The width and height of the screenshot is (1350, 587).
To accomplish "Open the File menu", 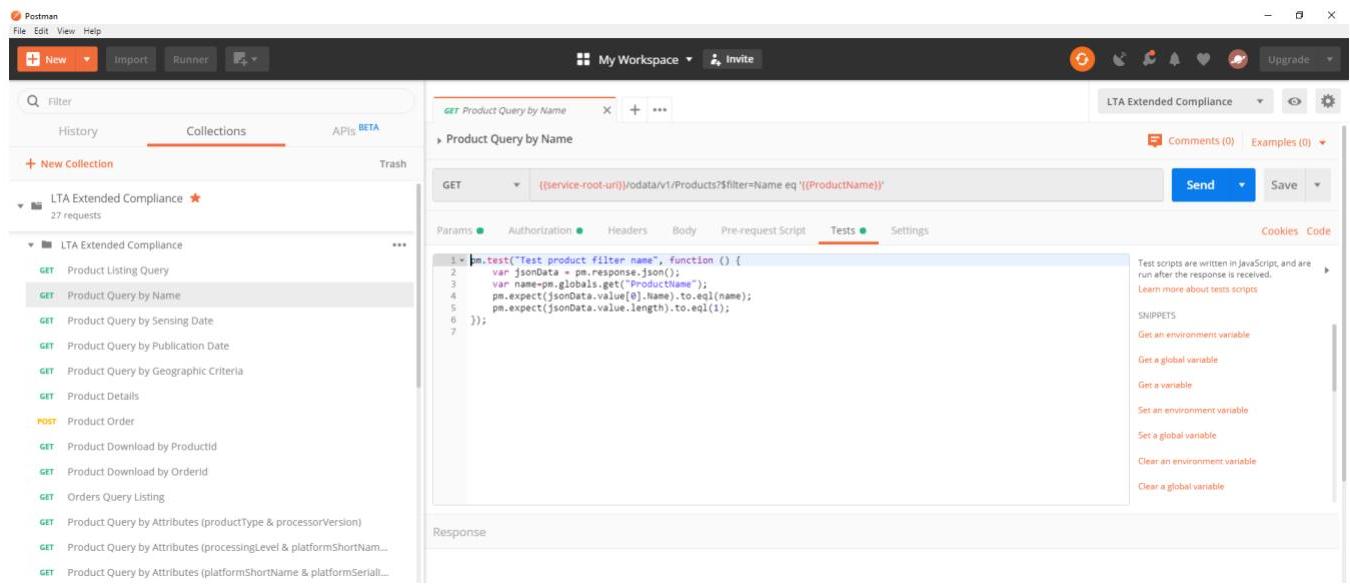I will 20,31.
